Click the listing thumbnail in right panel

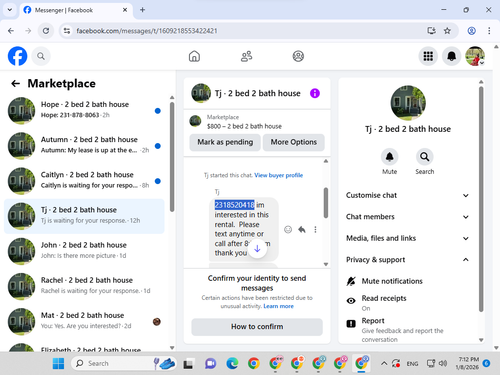[408, 103]
